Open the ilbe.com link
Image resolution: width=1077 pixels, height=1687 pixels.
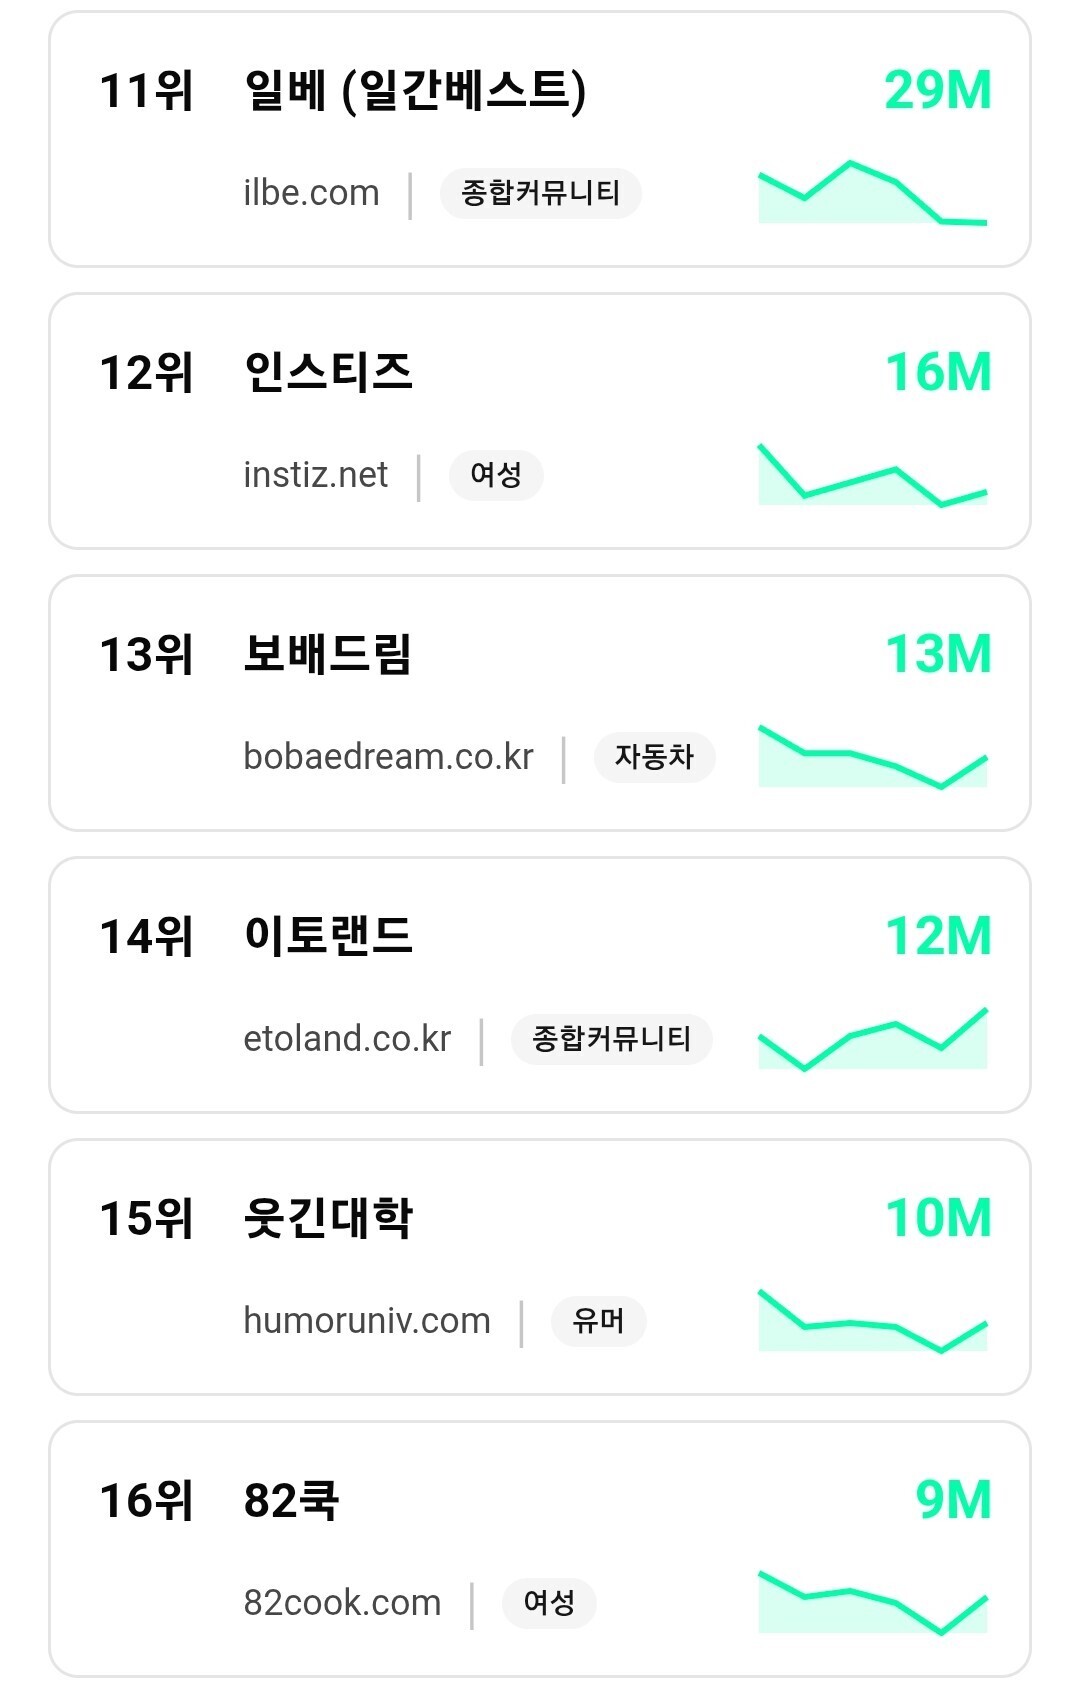click(311, 193)
